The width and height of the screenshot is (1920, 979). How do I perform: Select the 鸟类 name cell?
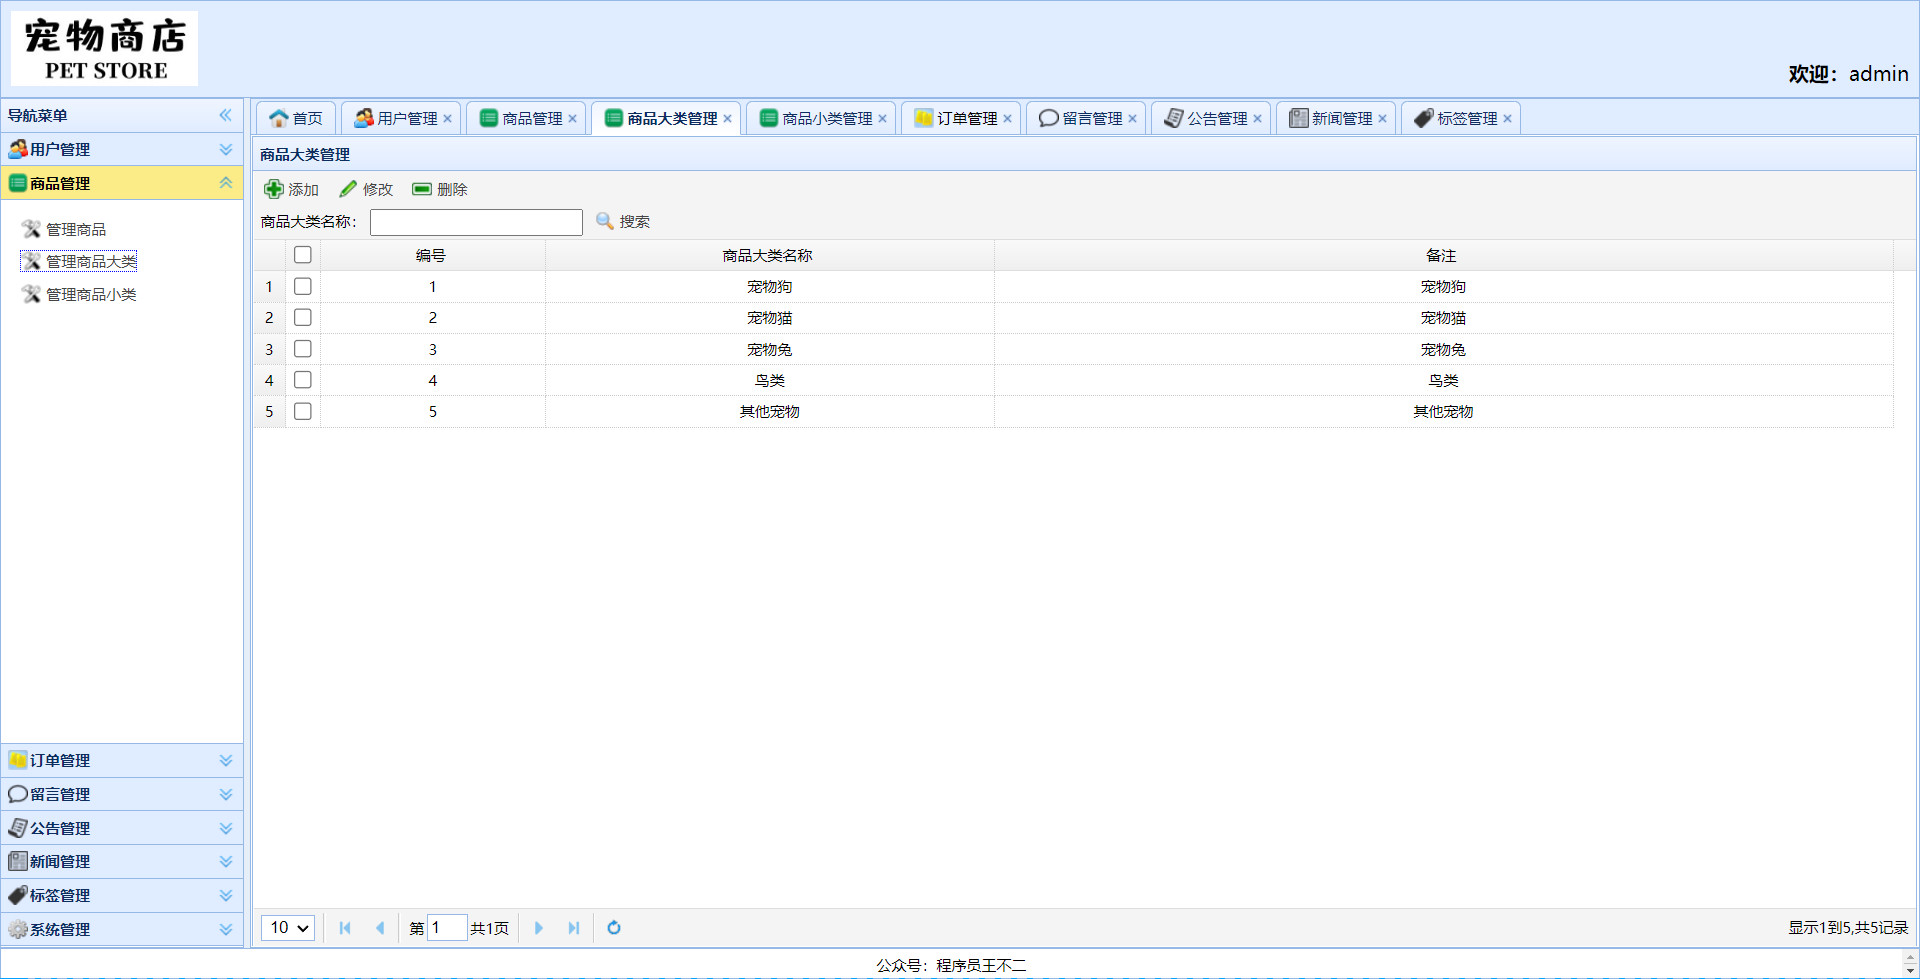click(x=769, y=380)
